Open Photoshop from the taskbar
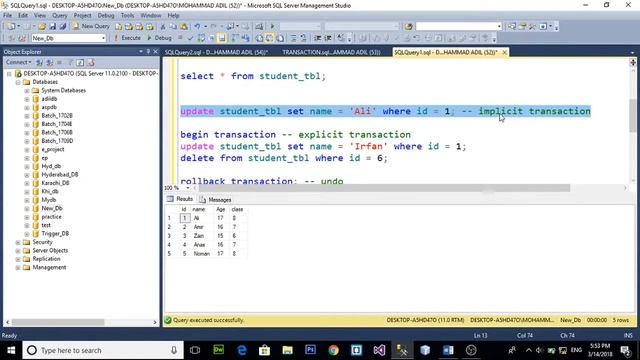This screenshot has height=360, width=640. 311,350
